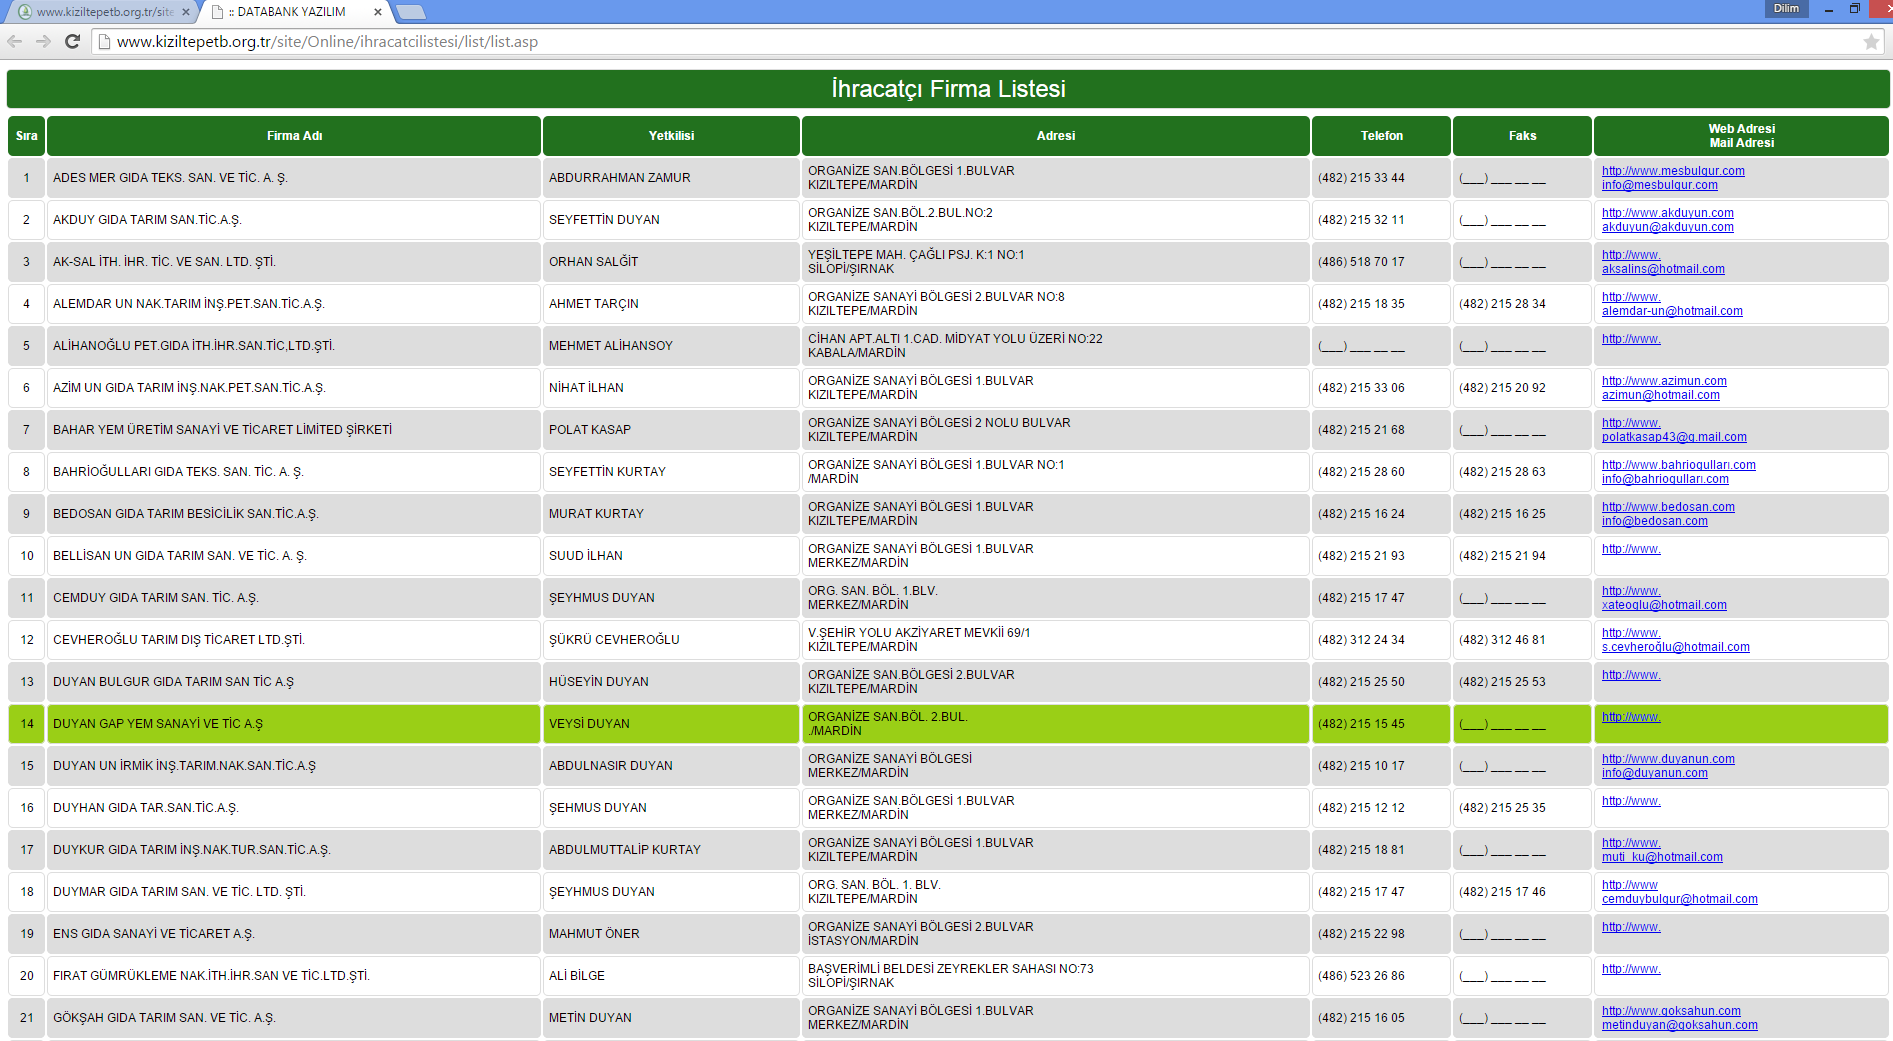Click the Faks column header

tap(1522, 136)
